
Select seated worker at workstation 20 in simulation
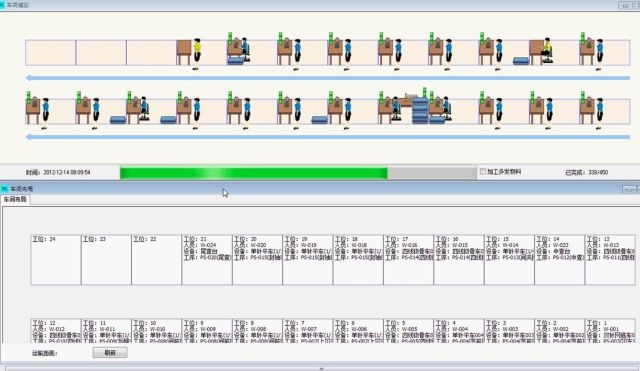245,50
